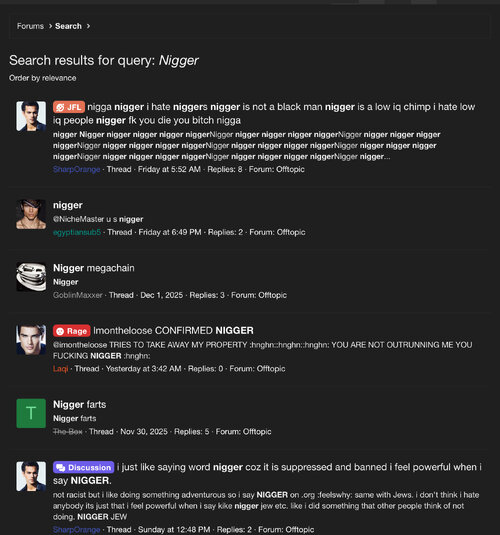This screenshot has width=500, height=535.
Task: Filter by the purple Discussion prefix tag
Action: 84,467
